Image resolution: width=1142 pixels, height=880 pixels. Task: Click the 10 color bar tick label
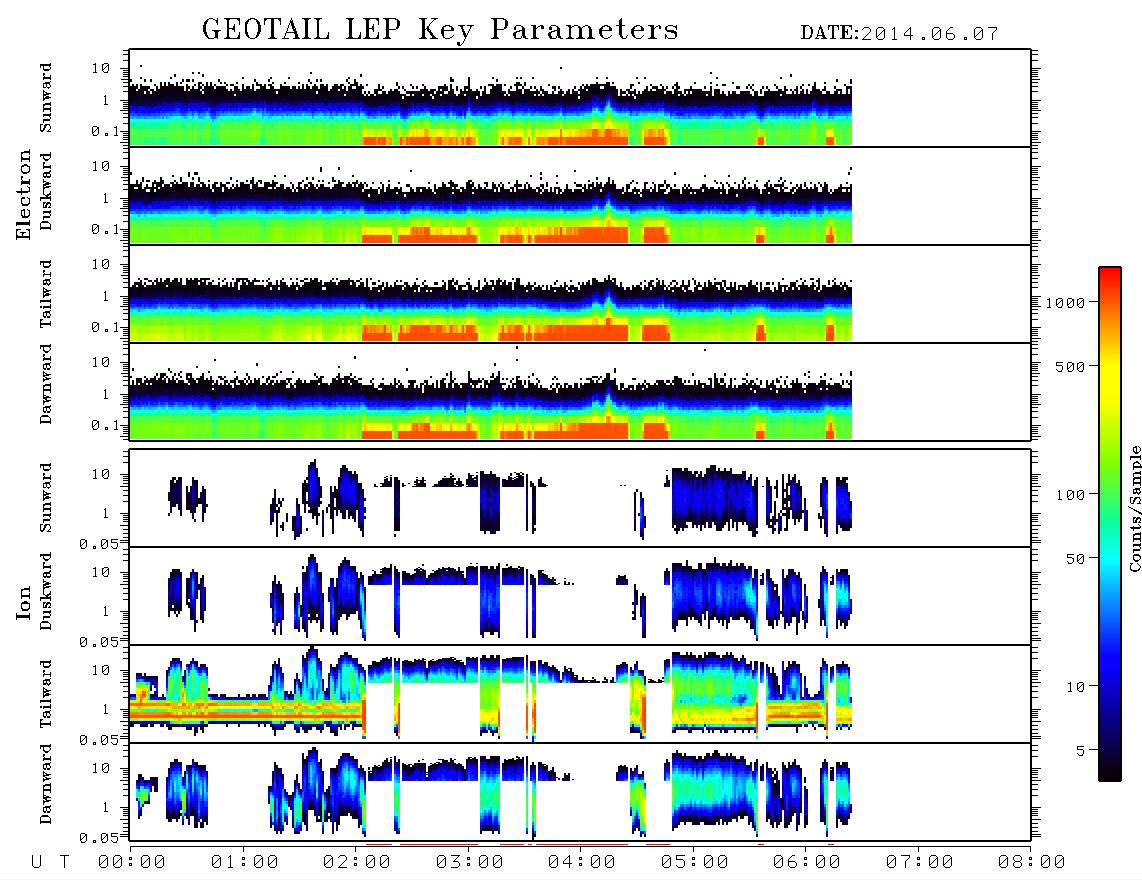tap(1075, 687)
